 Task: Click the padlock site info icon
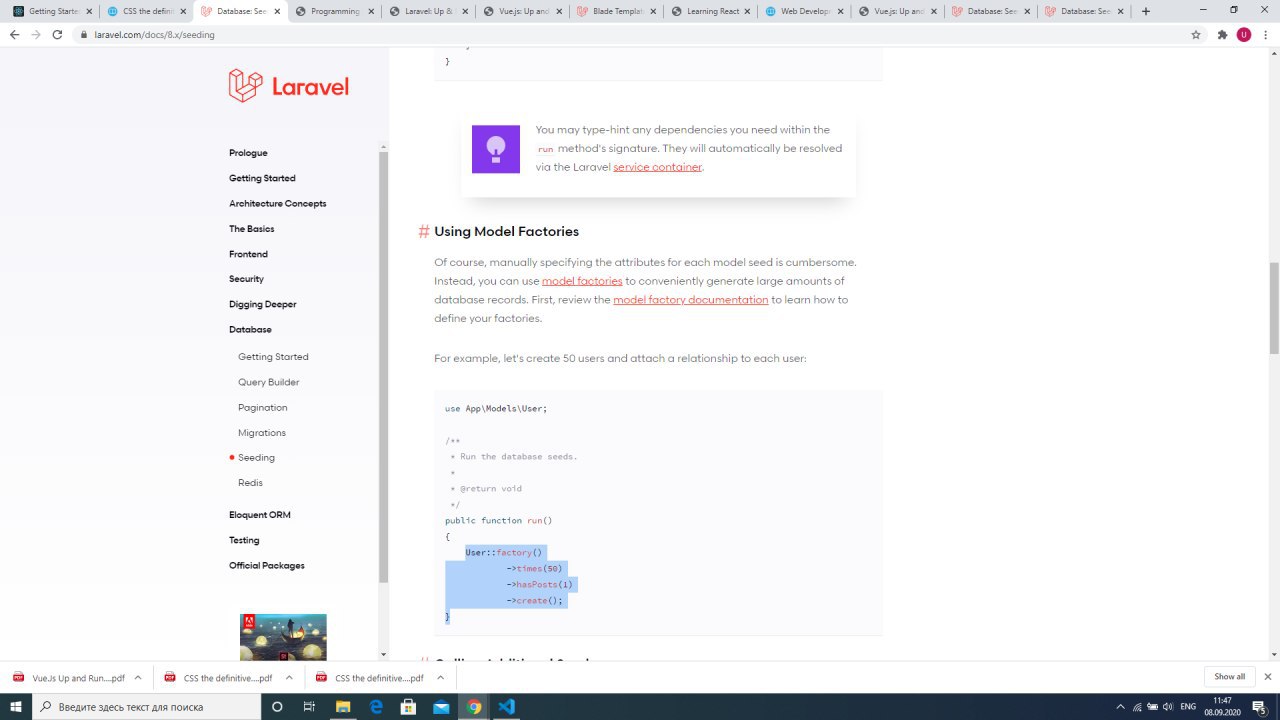click(86, 34)
